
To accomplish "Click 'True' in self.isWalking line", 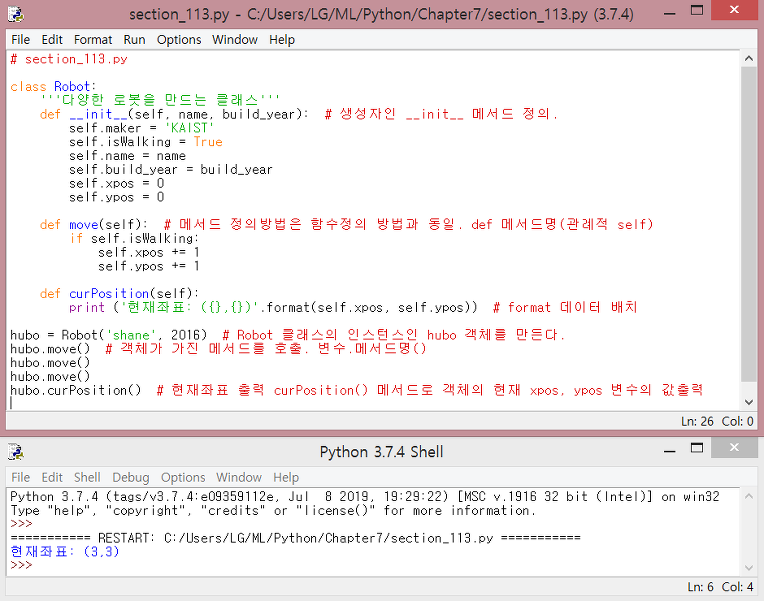I will tap(208, 142).
